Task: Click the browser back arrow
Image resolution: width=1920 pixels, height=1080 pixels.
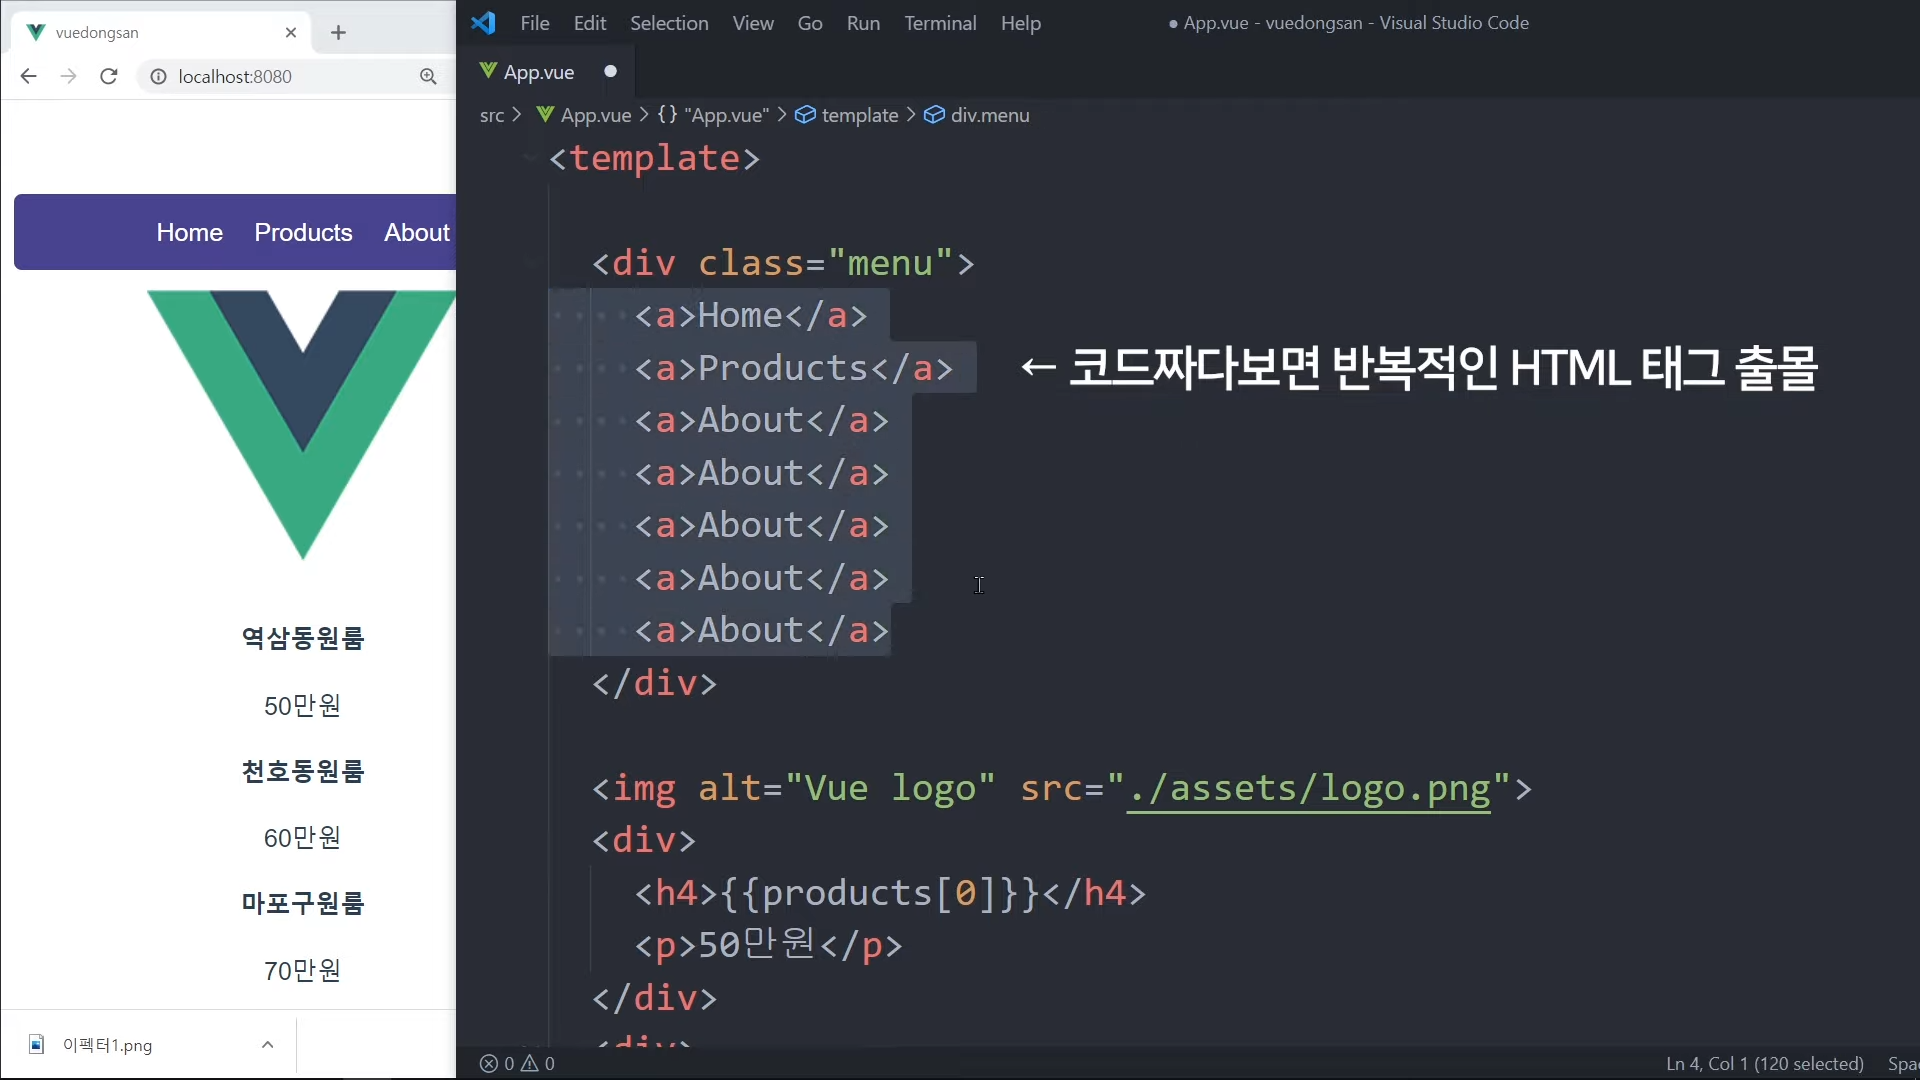Action: click(x=28, y=76)
